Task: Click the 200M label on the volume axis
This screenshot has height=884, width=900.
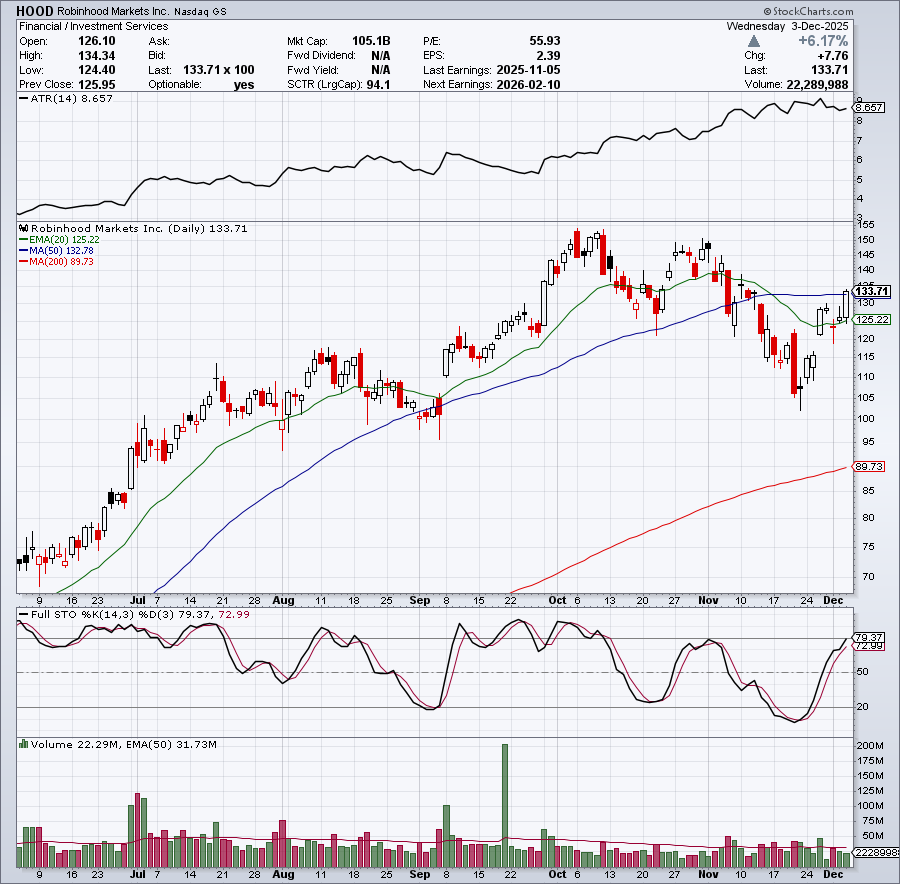Action: (870, 746)
